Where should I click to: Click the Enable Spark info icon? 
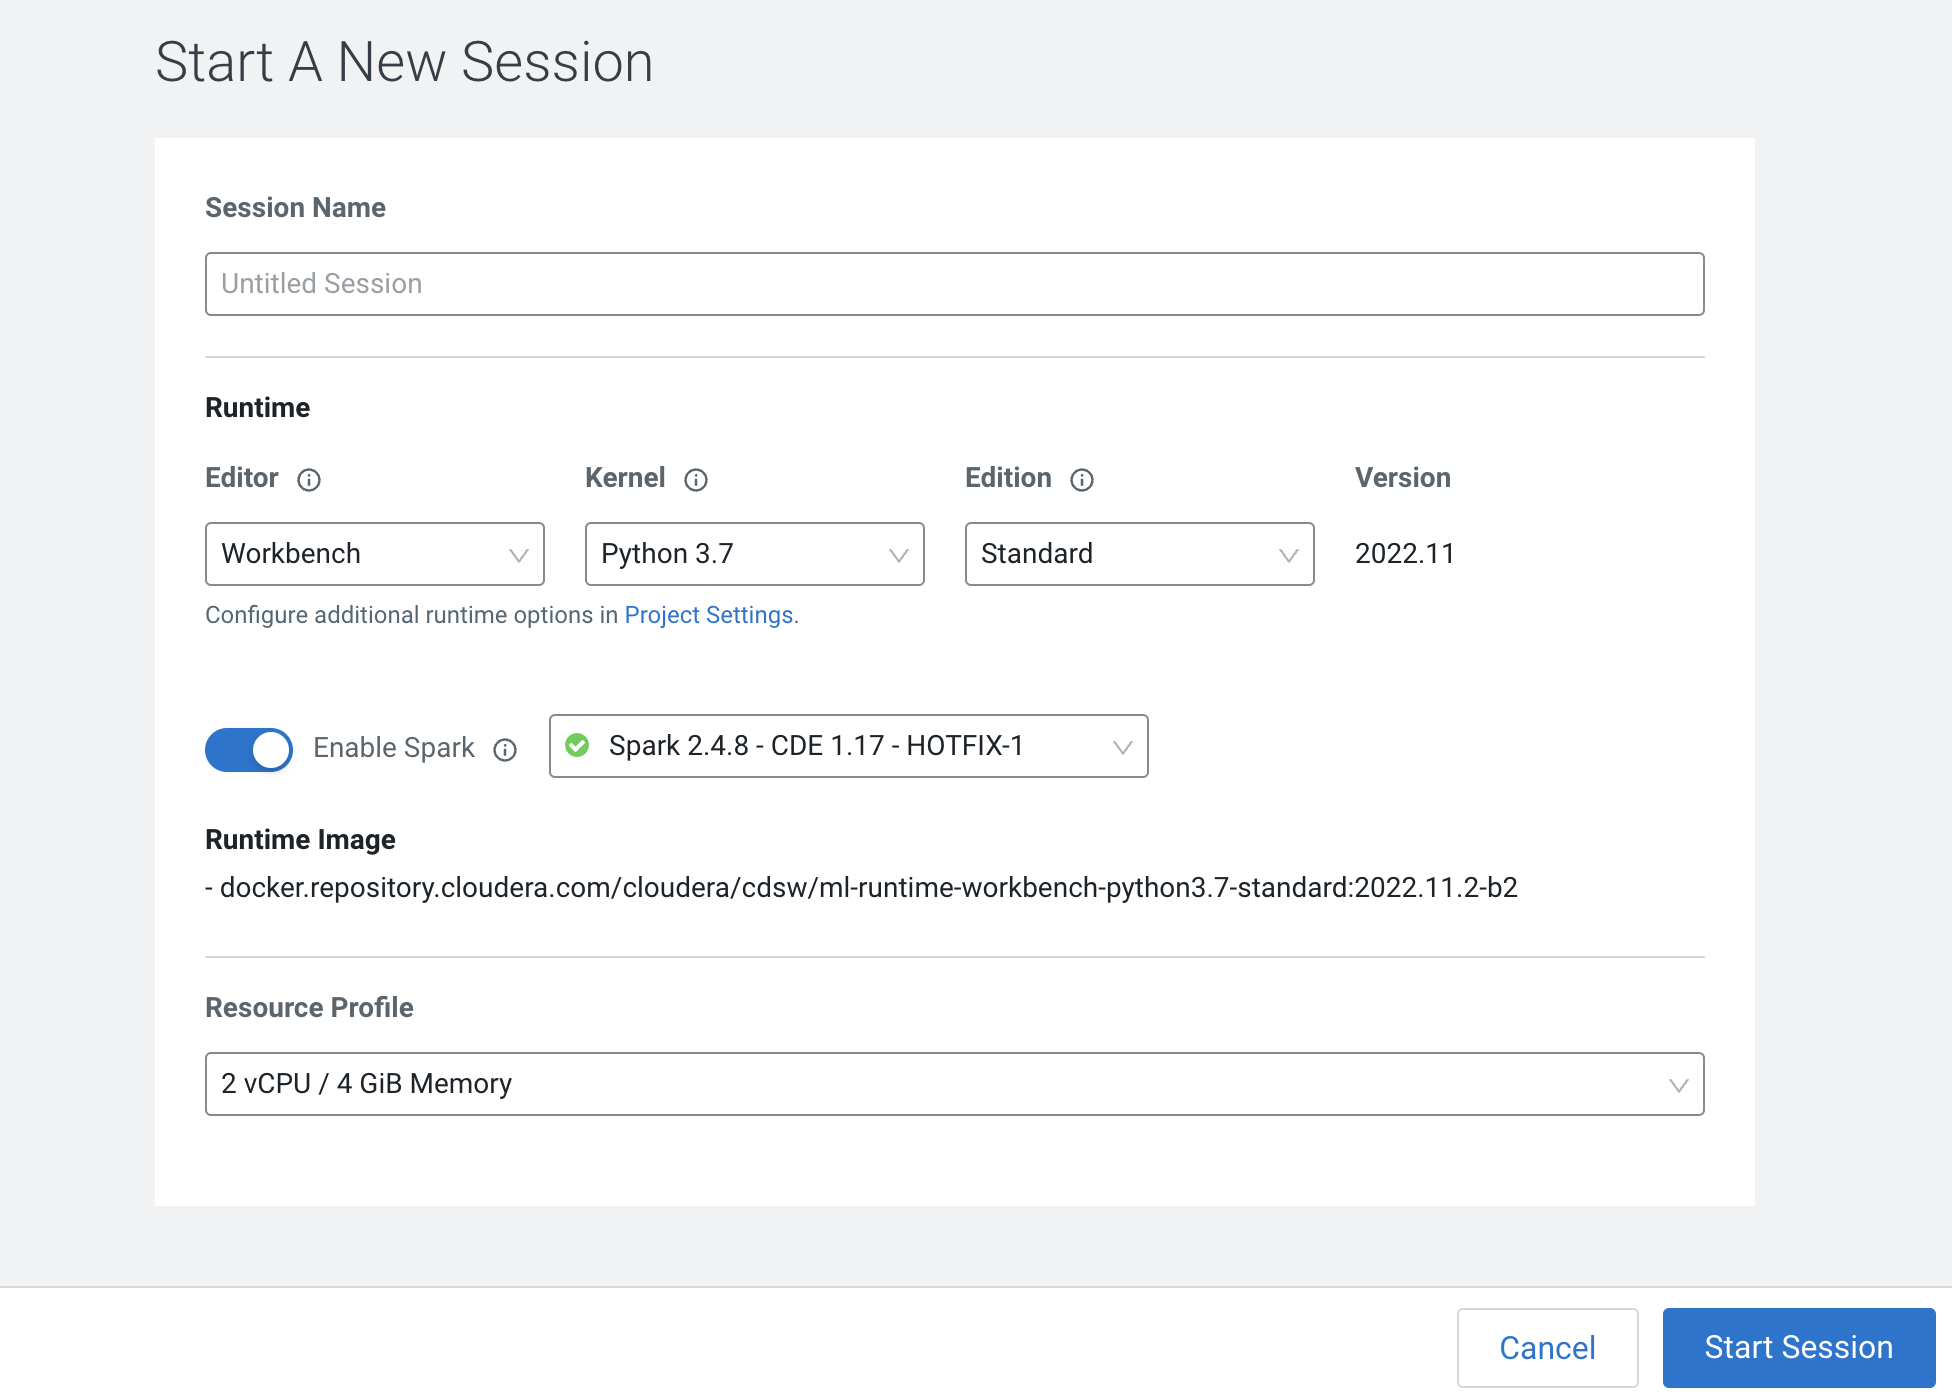tap(505, 750)
